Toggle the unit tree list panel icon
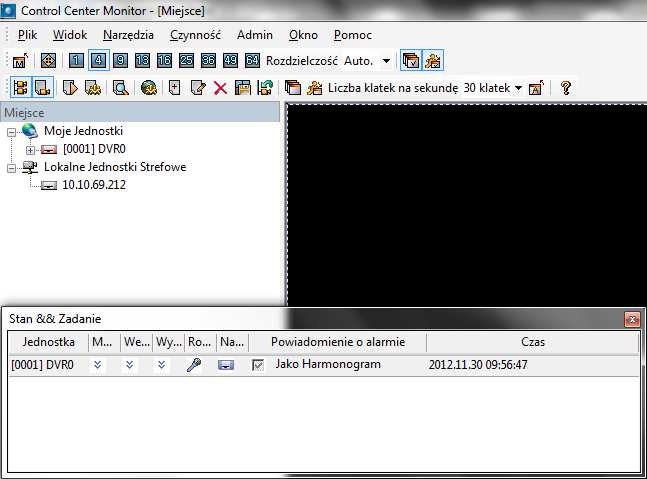 (20, 88)
